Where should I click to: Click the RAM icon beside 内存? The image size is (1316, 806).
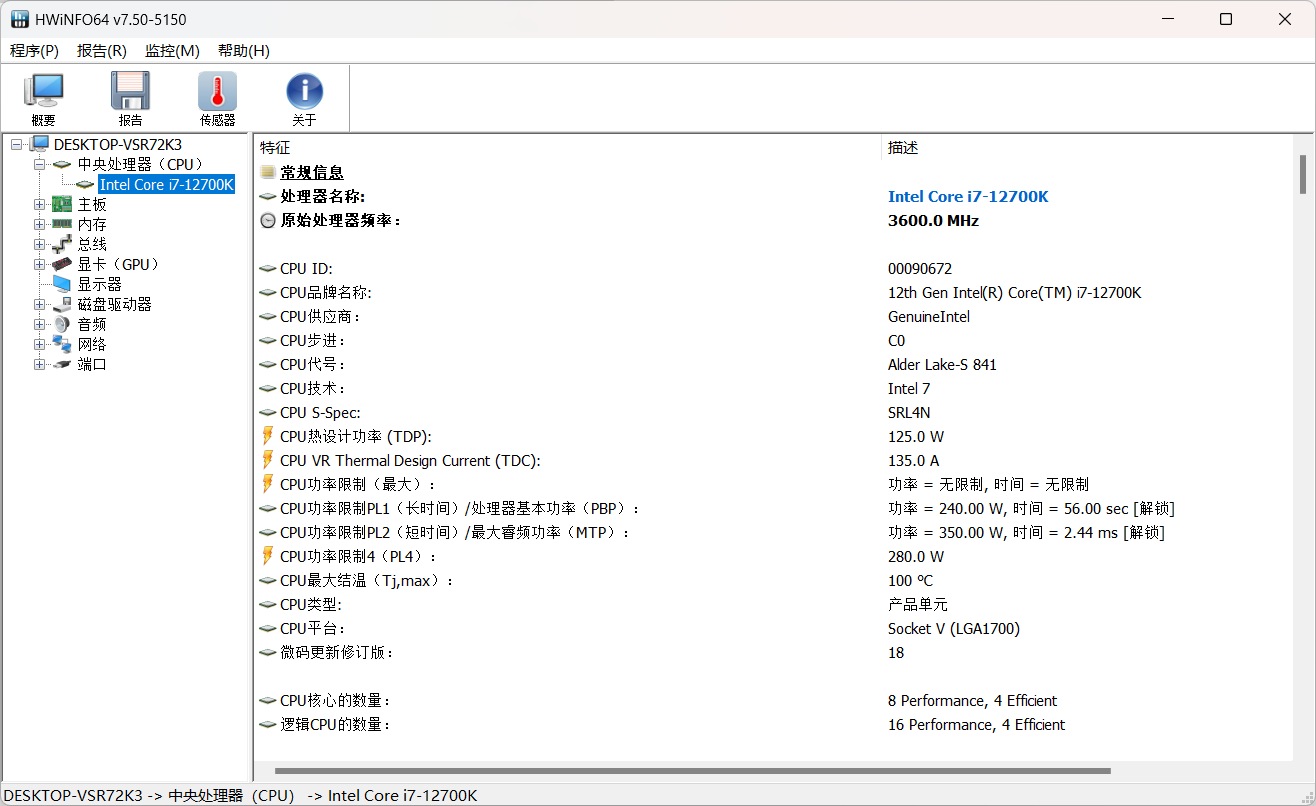coord(62,224)
